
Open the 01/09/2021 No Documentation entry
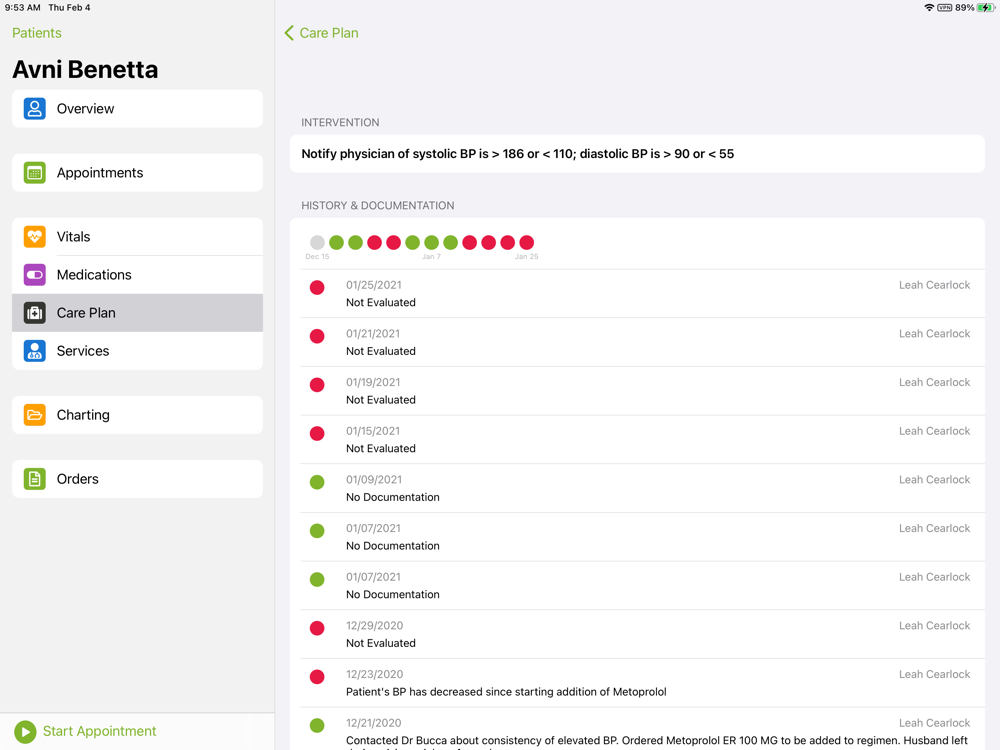pos(640,488)
